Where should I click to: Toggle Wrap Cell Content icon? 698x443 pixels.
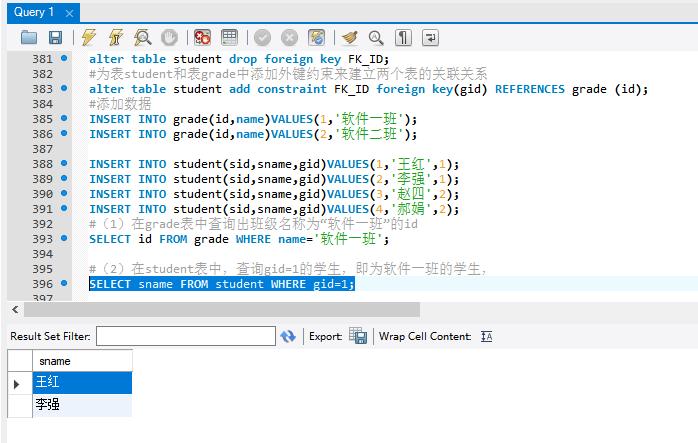pyautogui.click(x=487, y=337)
